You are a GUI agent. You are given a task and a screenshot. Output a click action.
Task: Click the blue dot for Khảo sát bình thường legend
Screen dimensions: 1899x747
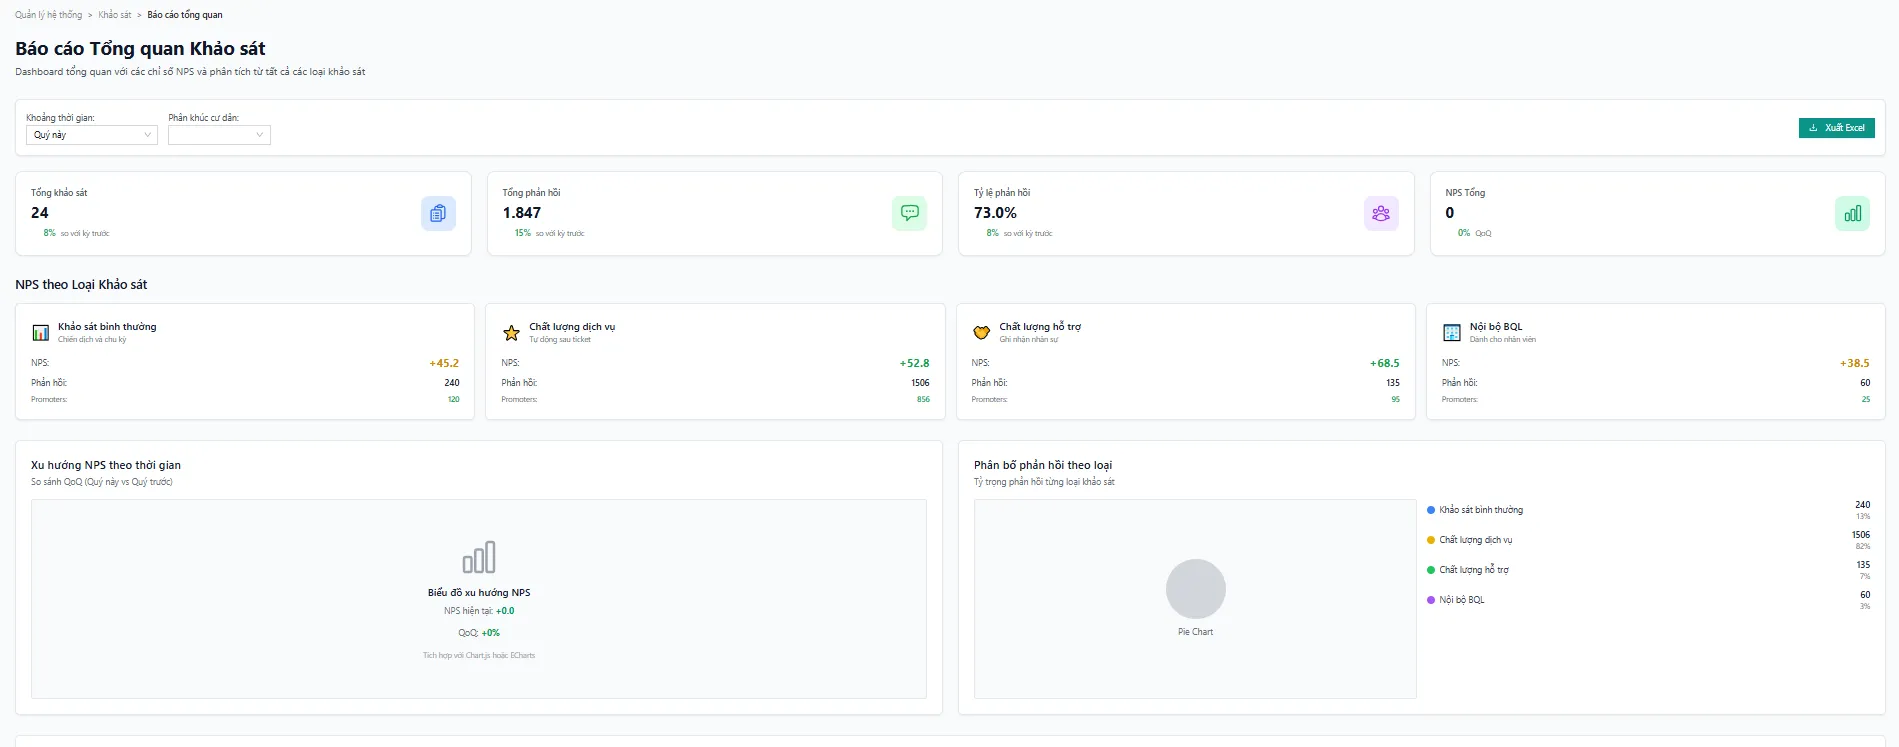pyautogui.click(x=1431, y=510)
